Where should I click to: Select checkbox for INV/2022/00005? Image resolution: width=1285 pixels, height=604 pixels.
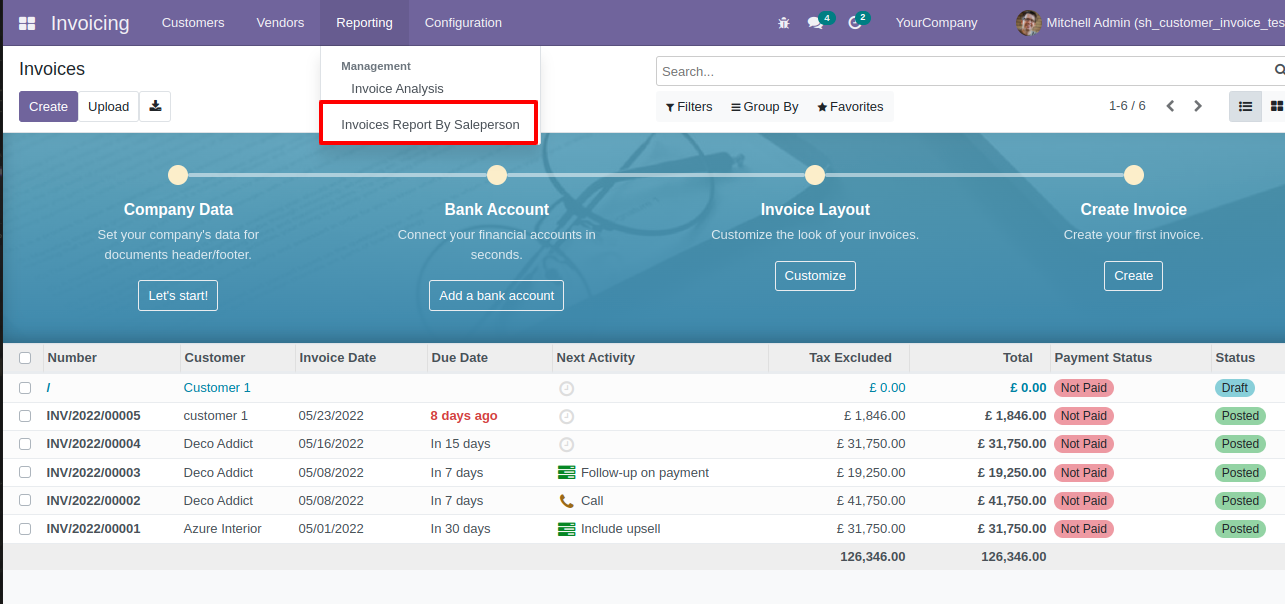pos(25,416)
